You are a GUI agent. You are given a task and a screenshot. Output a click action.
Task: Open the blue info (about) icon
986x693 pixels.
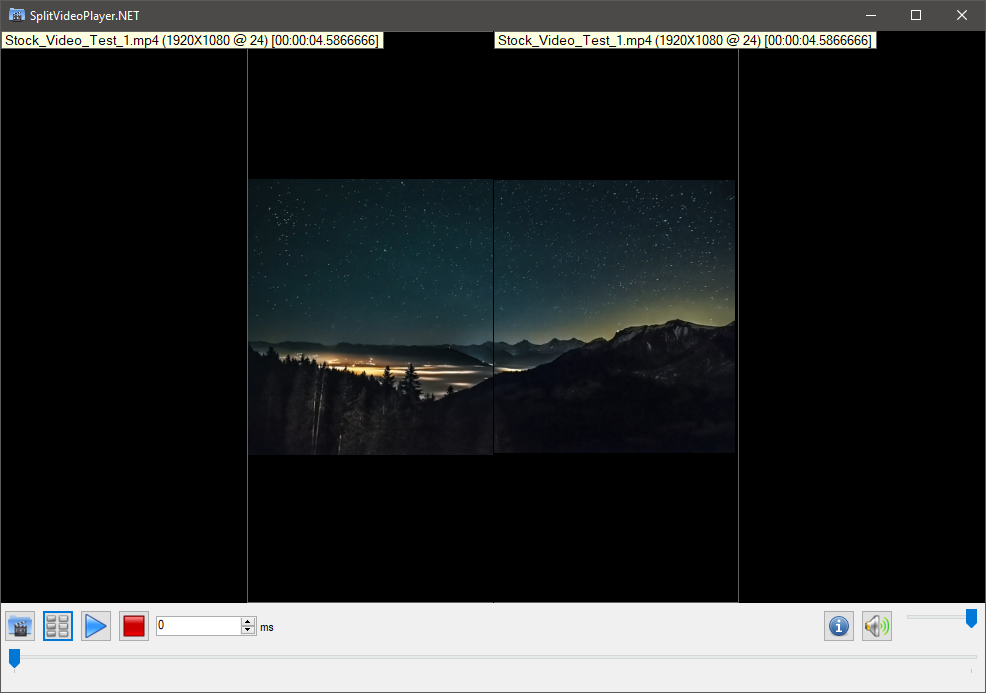839,627
